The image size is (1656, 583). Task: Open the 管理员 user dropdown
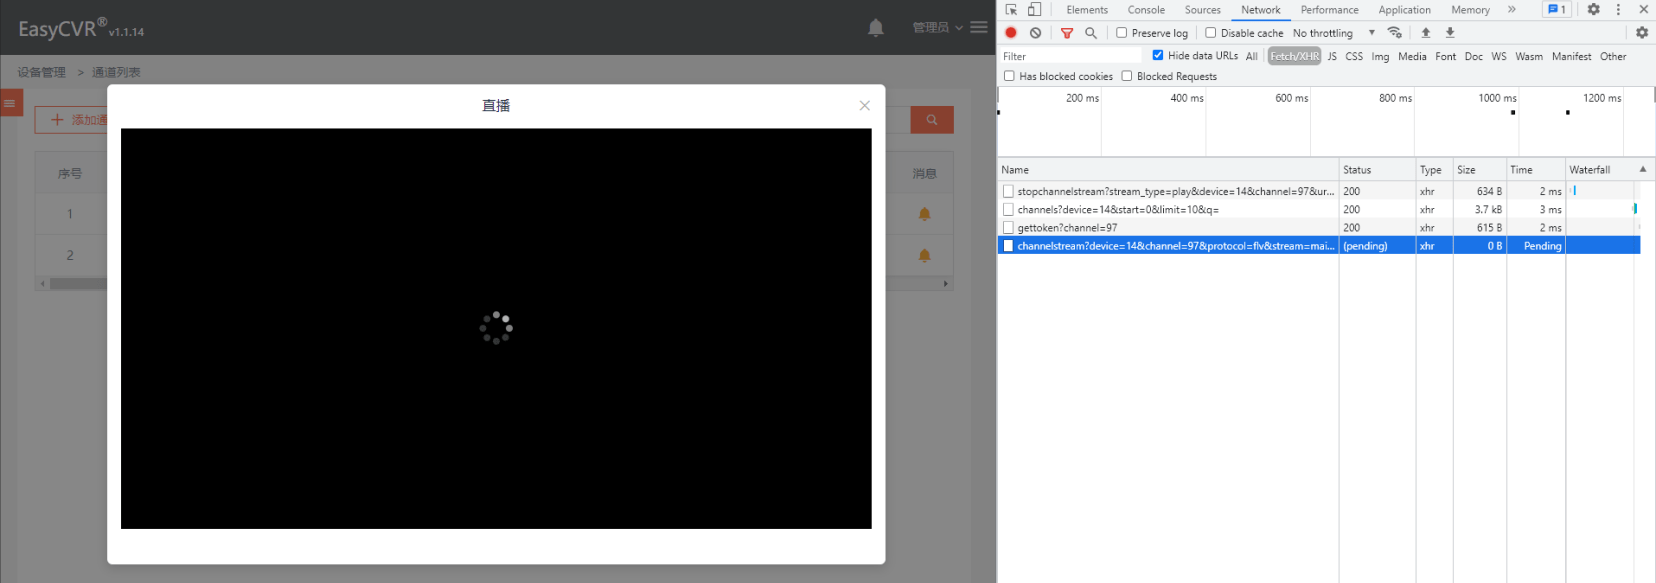[937, 27]
